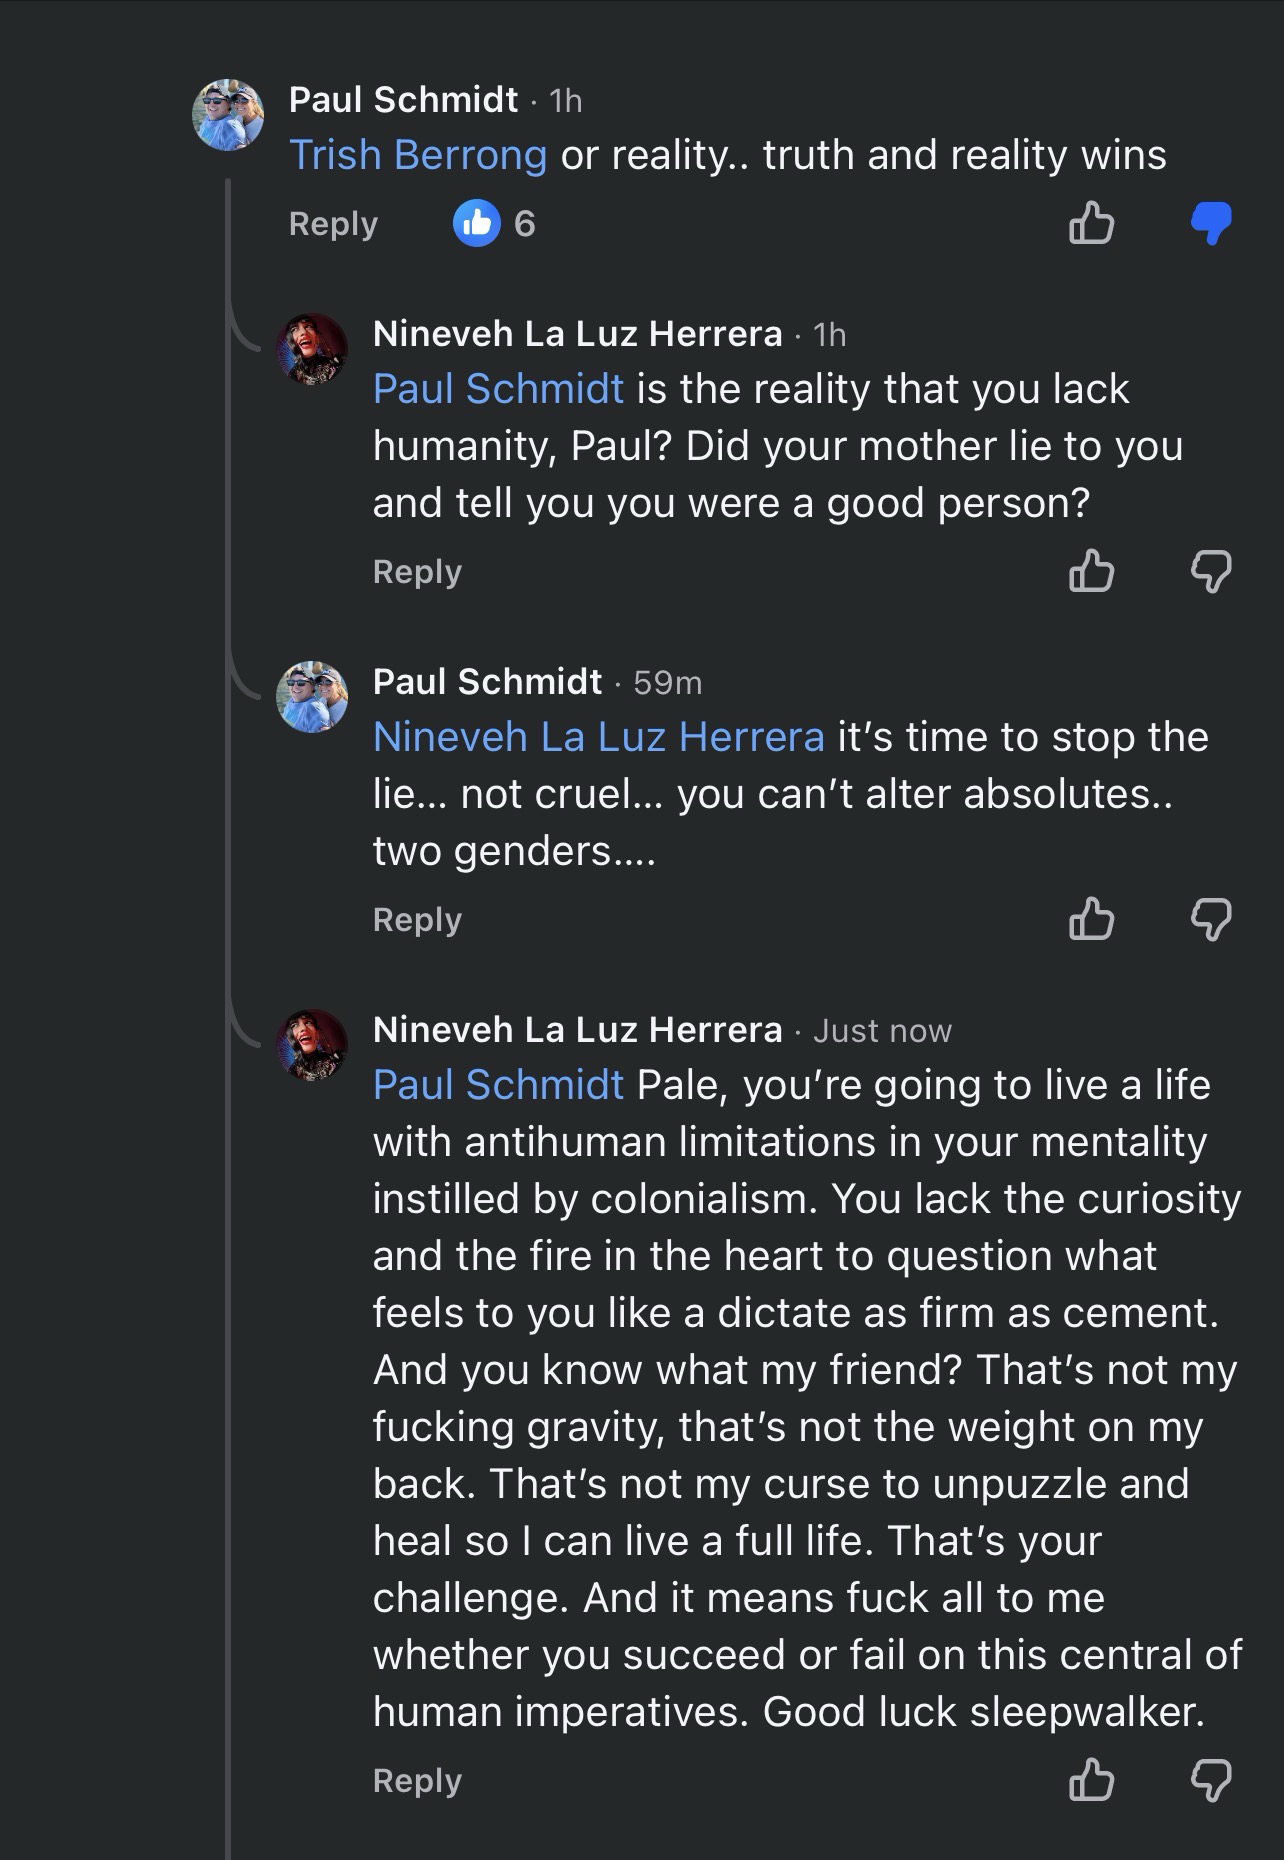
Task: Open the Paul Schmidt author name at 59m
Action: tap(487, 681)
